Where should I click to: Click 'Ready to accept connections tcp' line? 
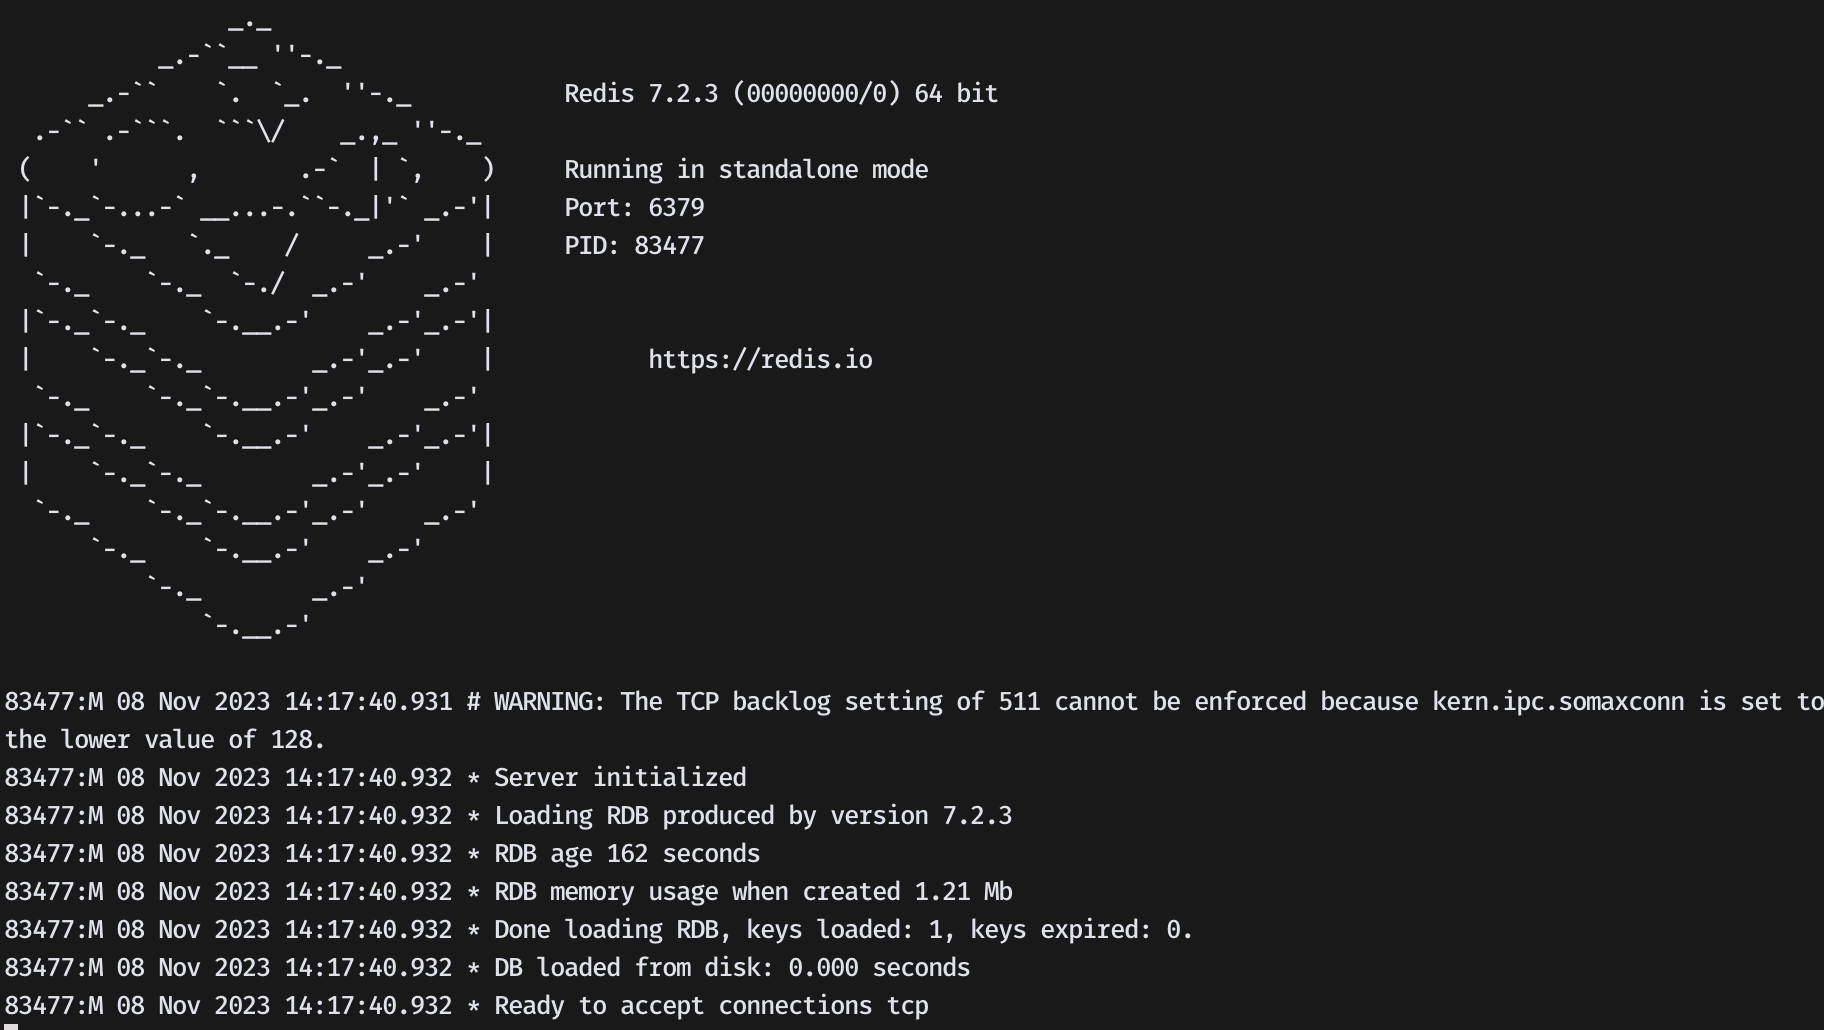pyautogui.click(x=466, y=1006)
